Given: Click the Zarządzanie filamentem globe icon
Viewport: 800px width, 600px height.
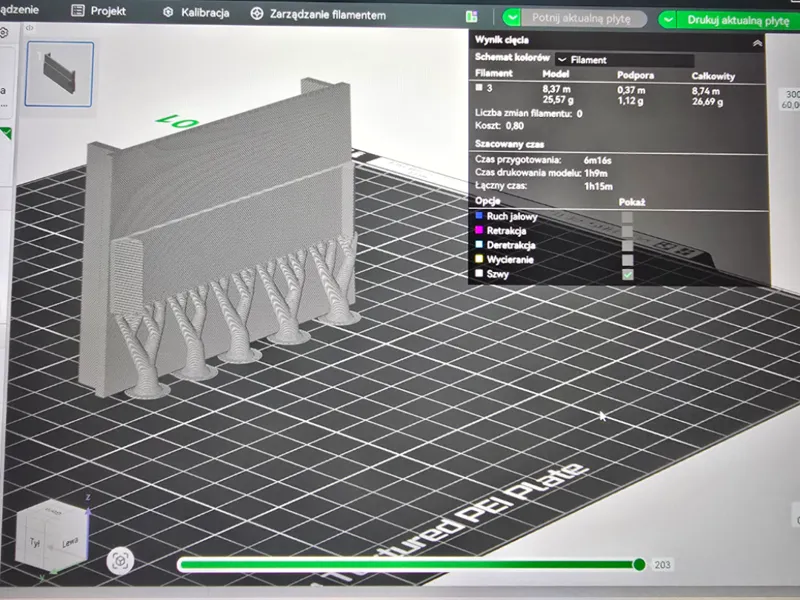Looking at the screenshot, I should point(257,14).
